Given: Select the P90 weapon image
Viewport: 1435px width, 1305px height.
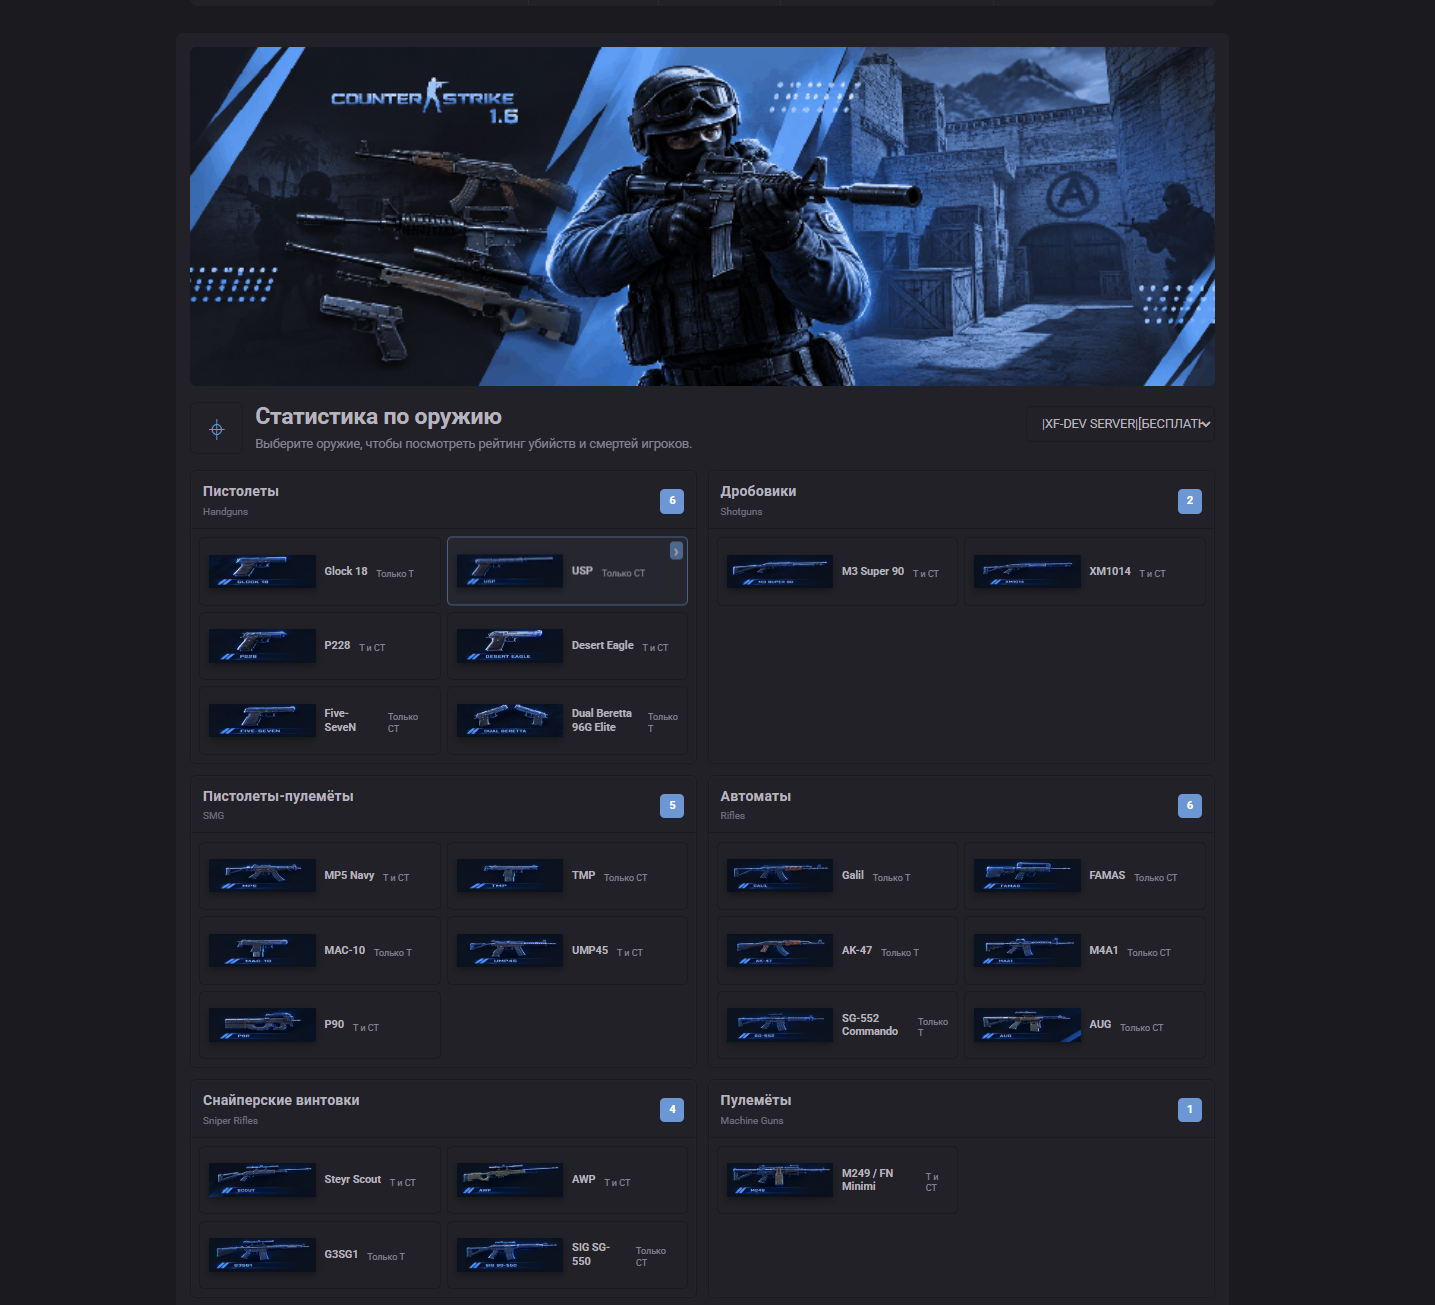Looking at the screenshot, I should [x=262, y=1025].
